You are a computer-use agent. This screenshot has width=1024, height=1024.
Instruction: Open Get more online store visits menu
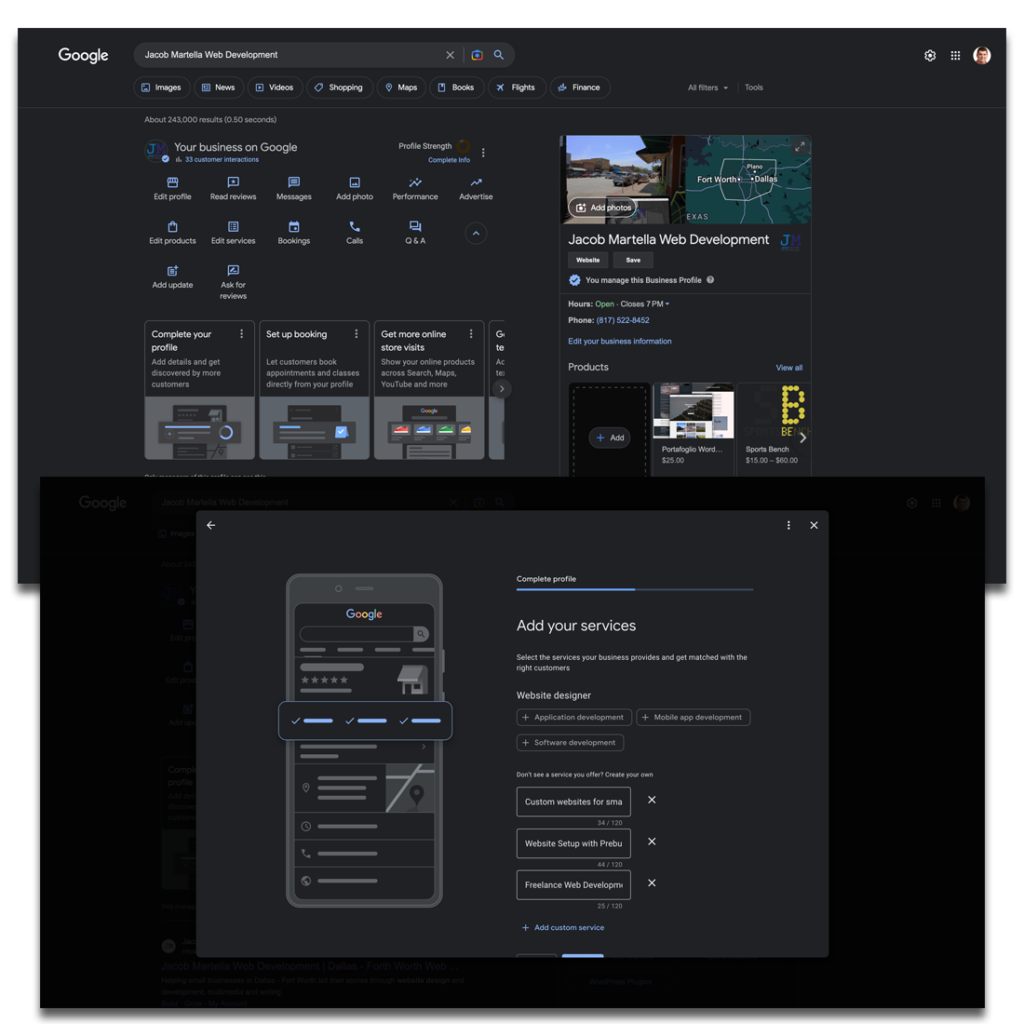pos(471,334)
